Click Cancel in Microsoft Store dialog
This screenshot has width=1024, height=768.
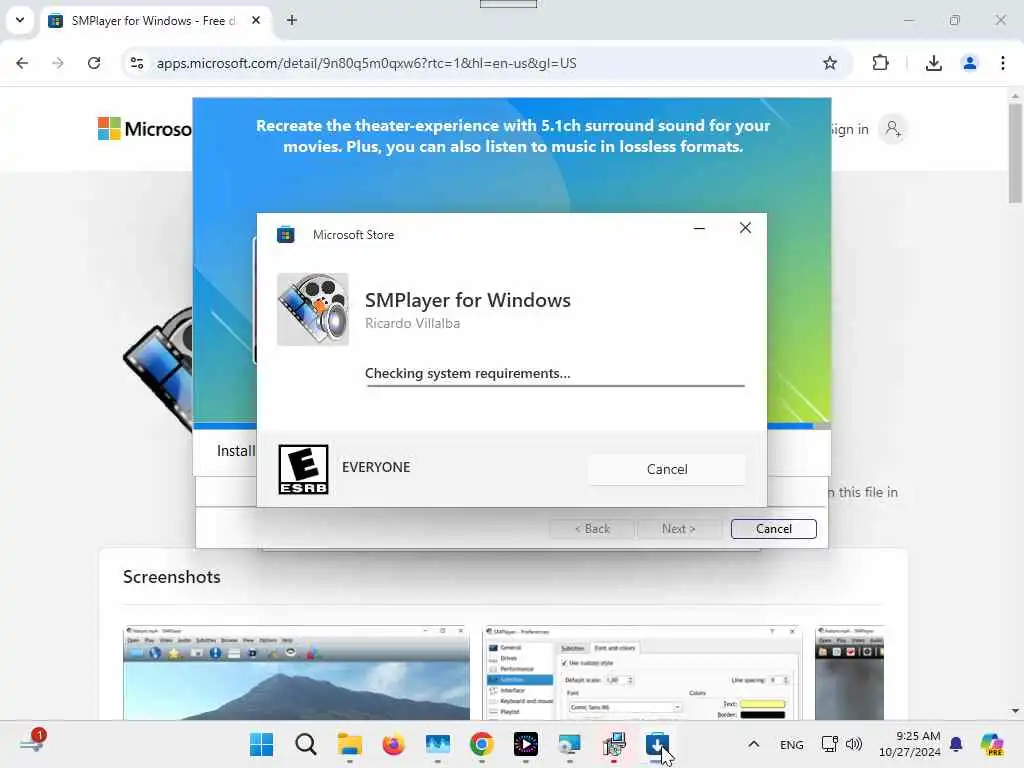[x=667, y=469]
